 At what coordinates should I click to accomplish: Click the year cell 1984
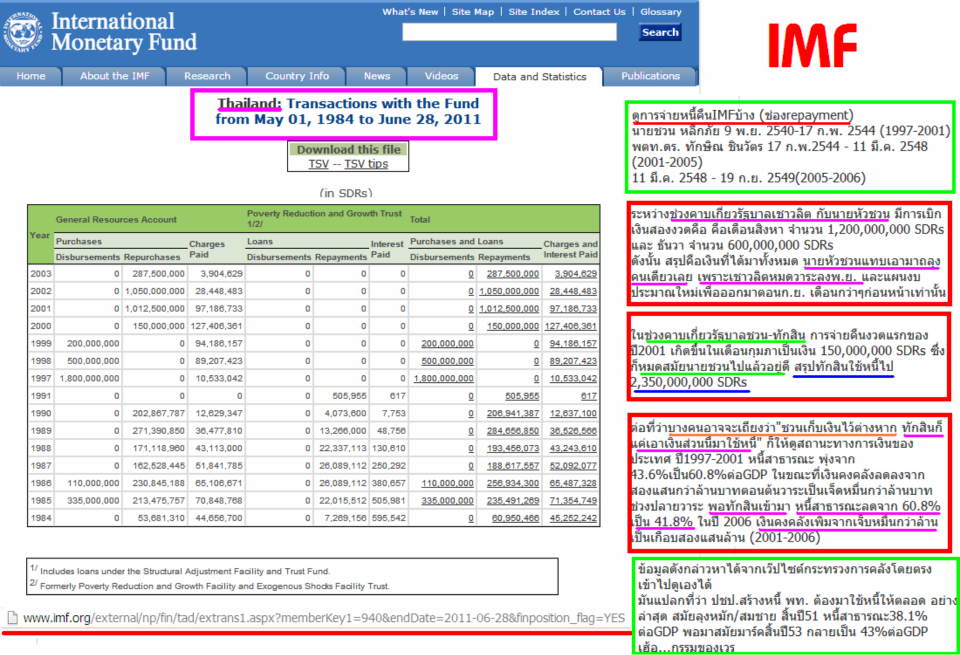(40, 518)
